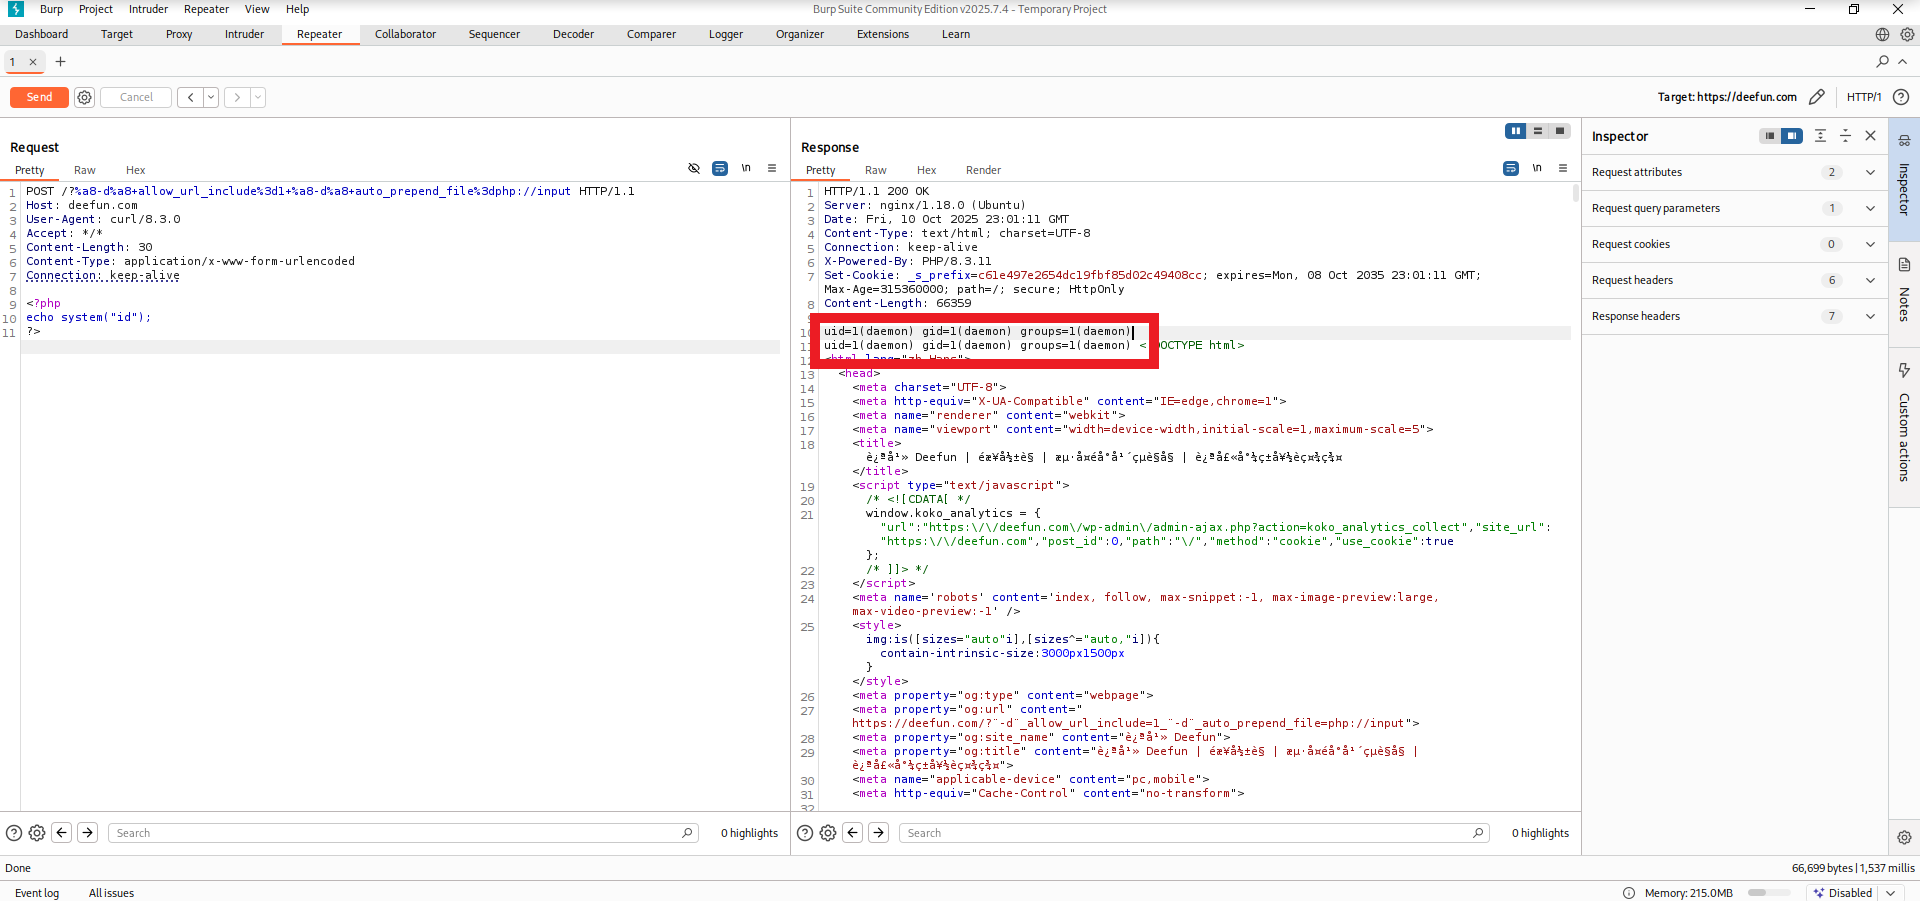Viewport: 1920px width, 901px height.
Task: Close Repeater tab 1
Action: (33, 62)
